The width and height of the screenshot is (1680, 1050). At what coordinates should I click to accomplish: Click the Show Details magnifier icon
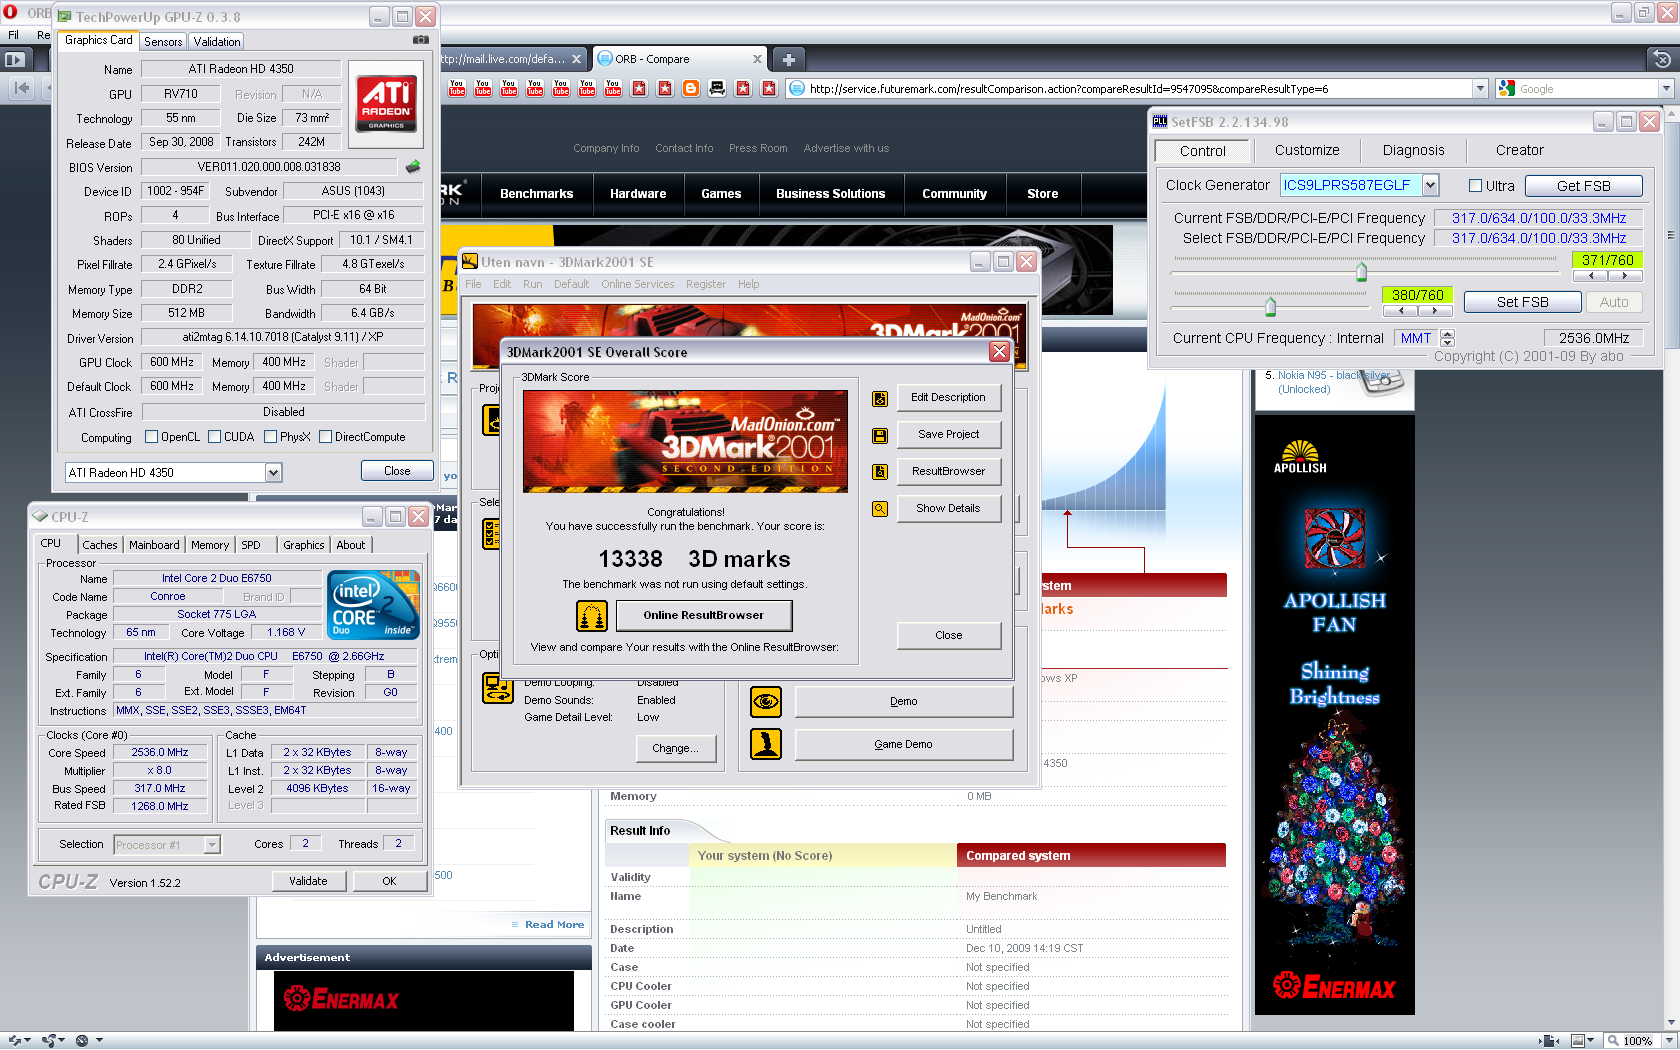(x=880, y=509)
